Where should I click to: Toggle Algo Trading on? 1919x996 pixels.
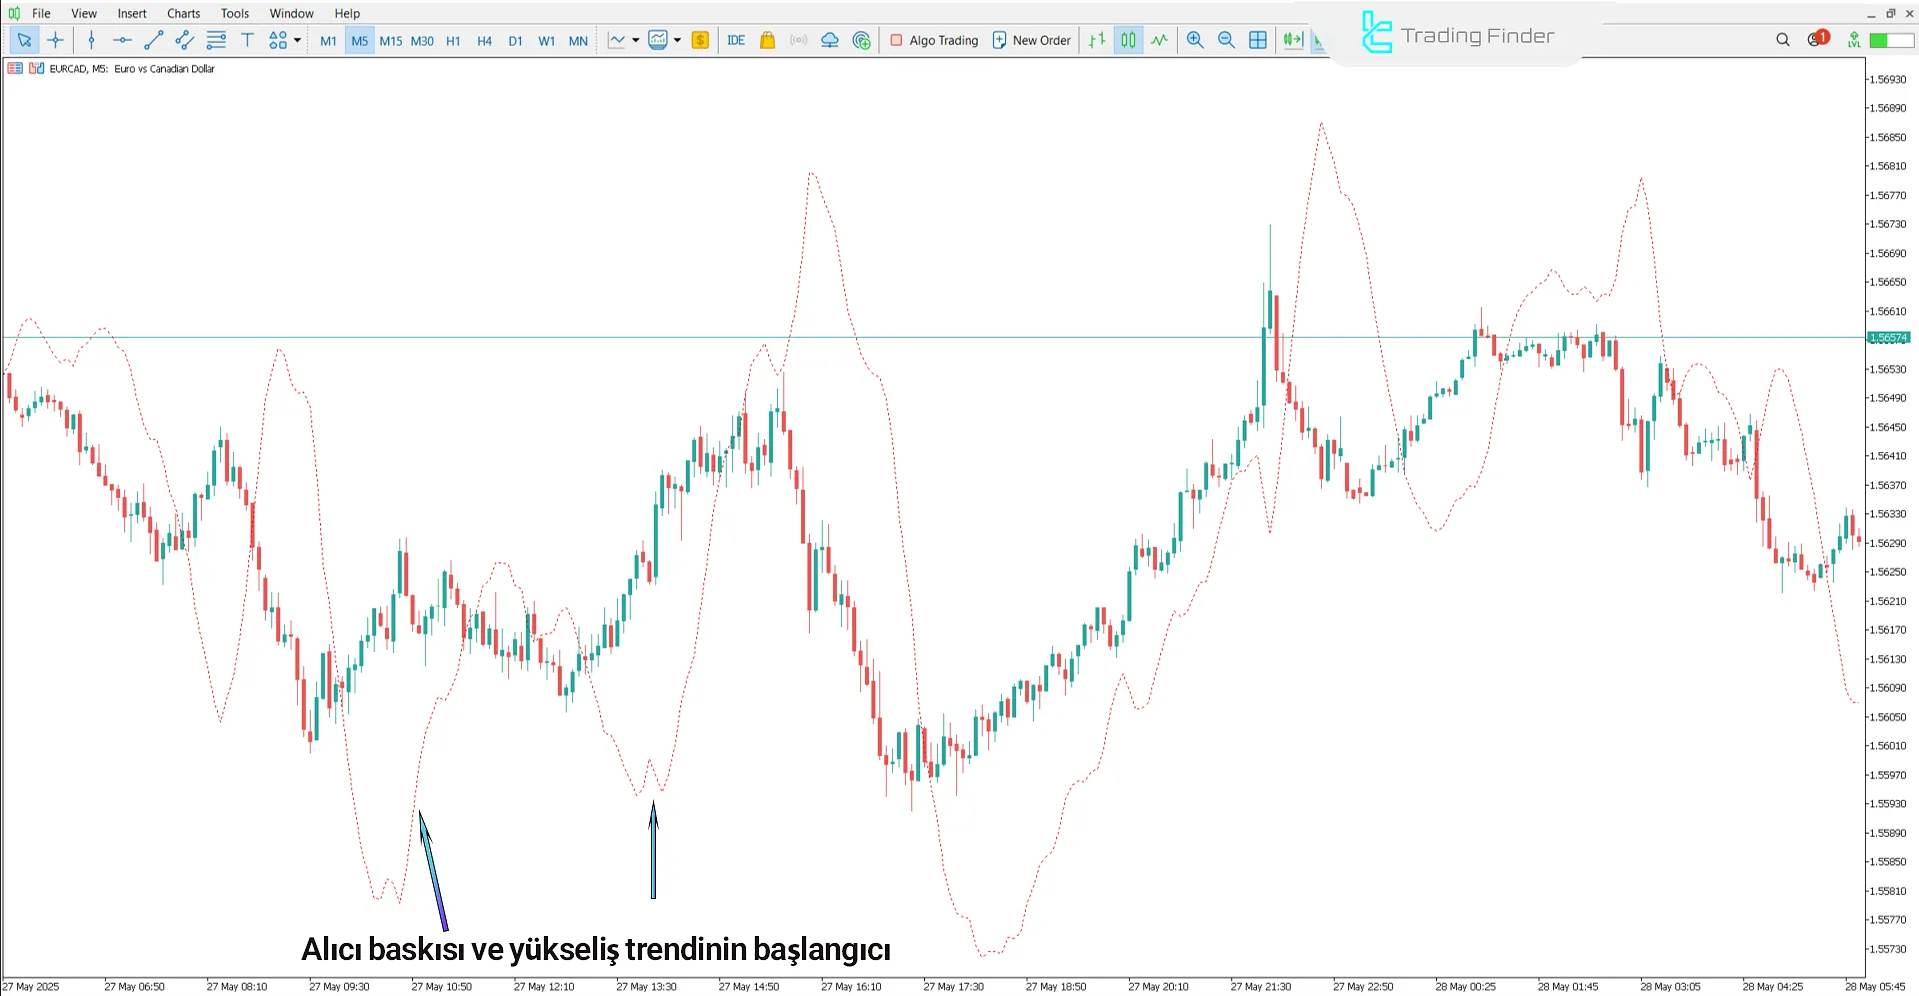933,40
